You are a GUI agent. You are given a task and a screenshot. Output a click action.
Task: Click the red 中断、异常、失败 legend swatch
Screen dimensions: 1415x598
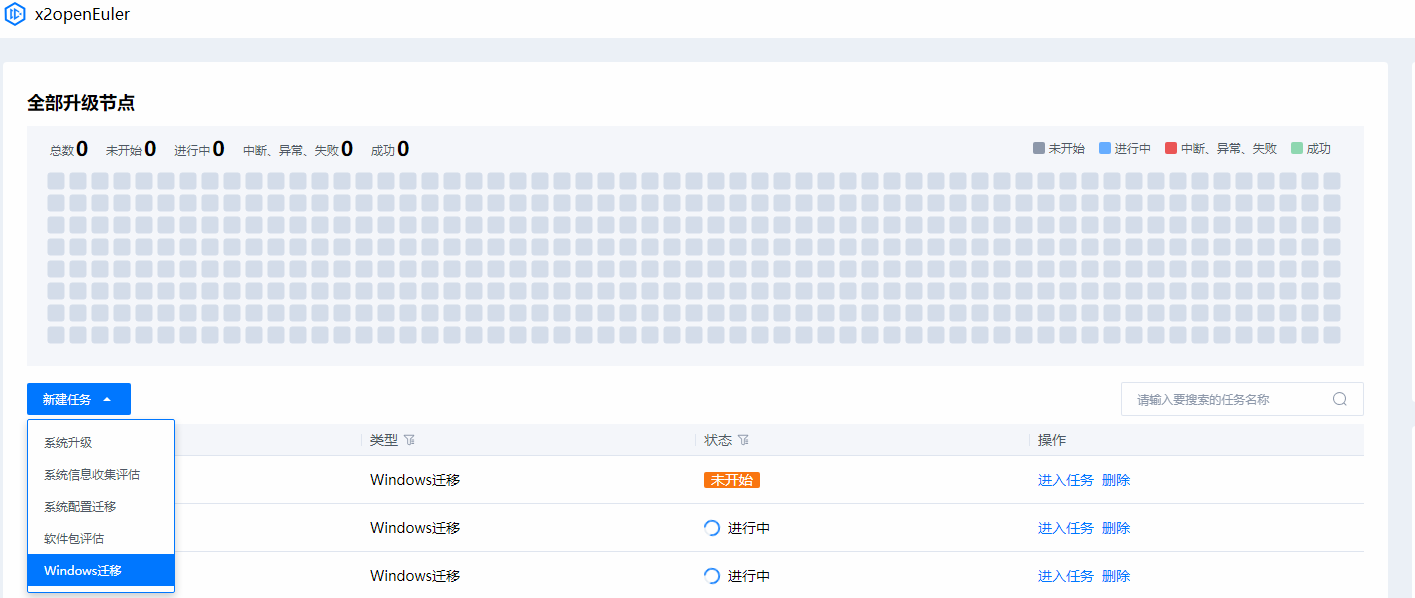pos(1171,148)
